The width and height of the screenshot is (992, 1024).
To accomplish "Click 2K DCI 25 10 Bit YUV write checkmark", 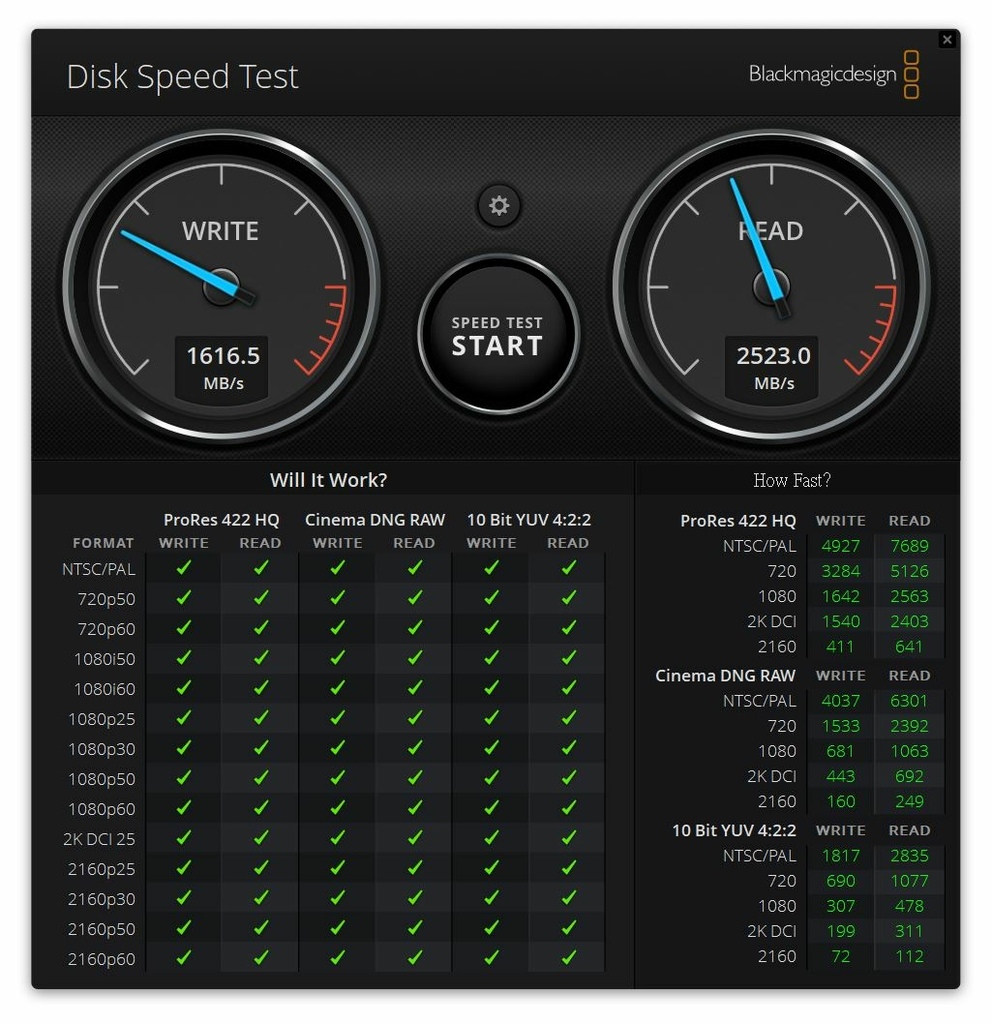I will 492,839.
